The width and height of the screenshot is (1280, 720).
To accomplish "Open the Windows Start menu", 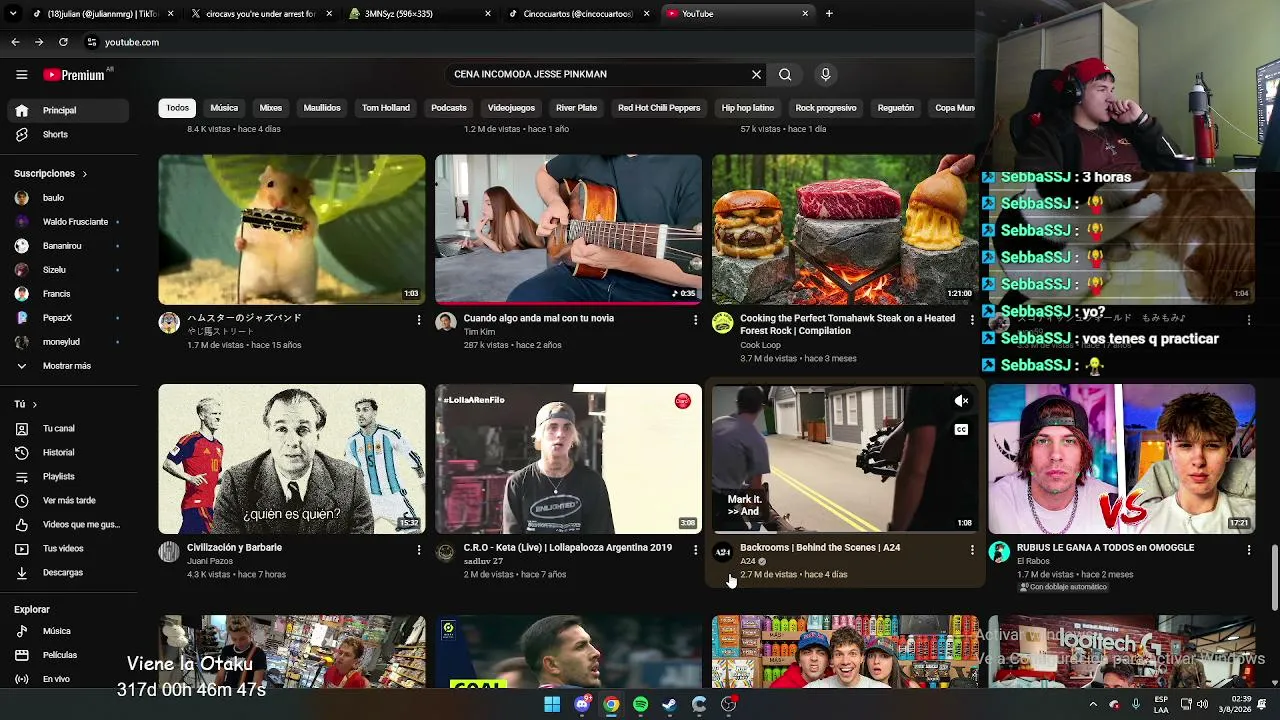I will point(552,704).
